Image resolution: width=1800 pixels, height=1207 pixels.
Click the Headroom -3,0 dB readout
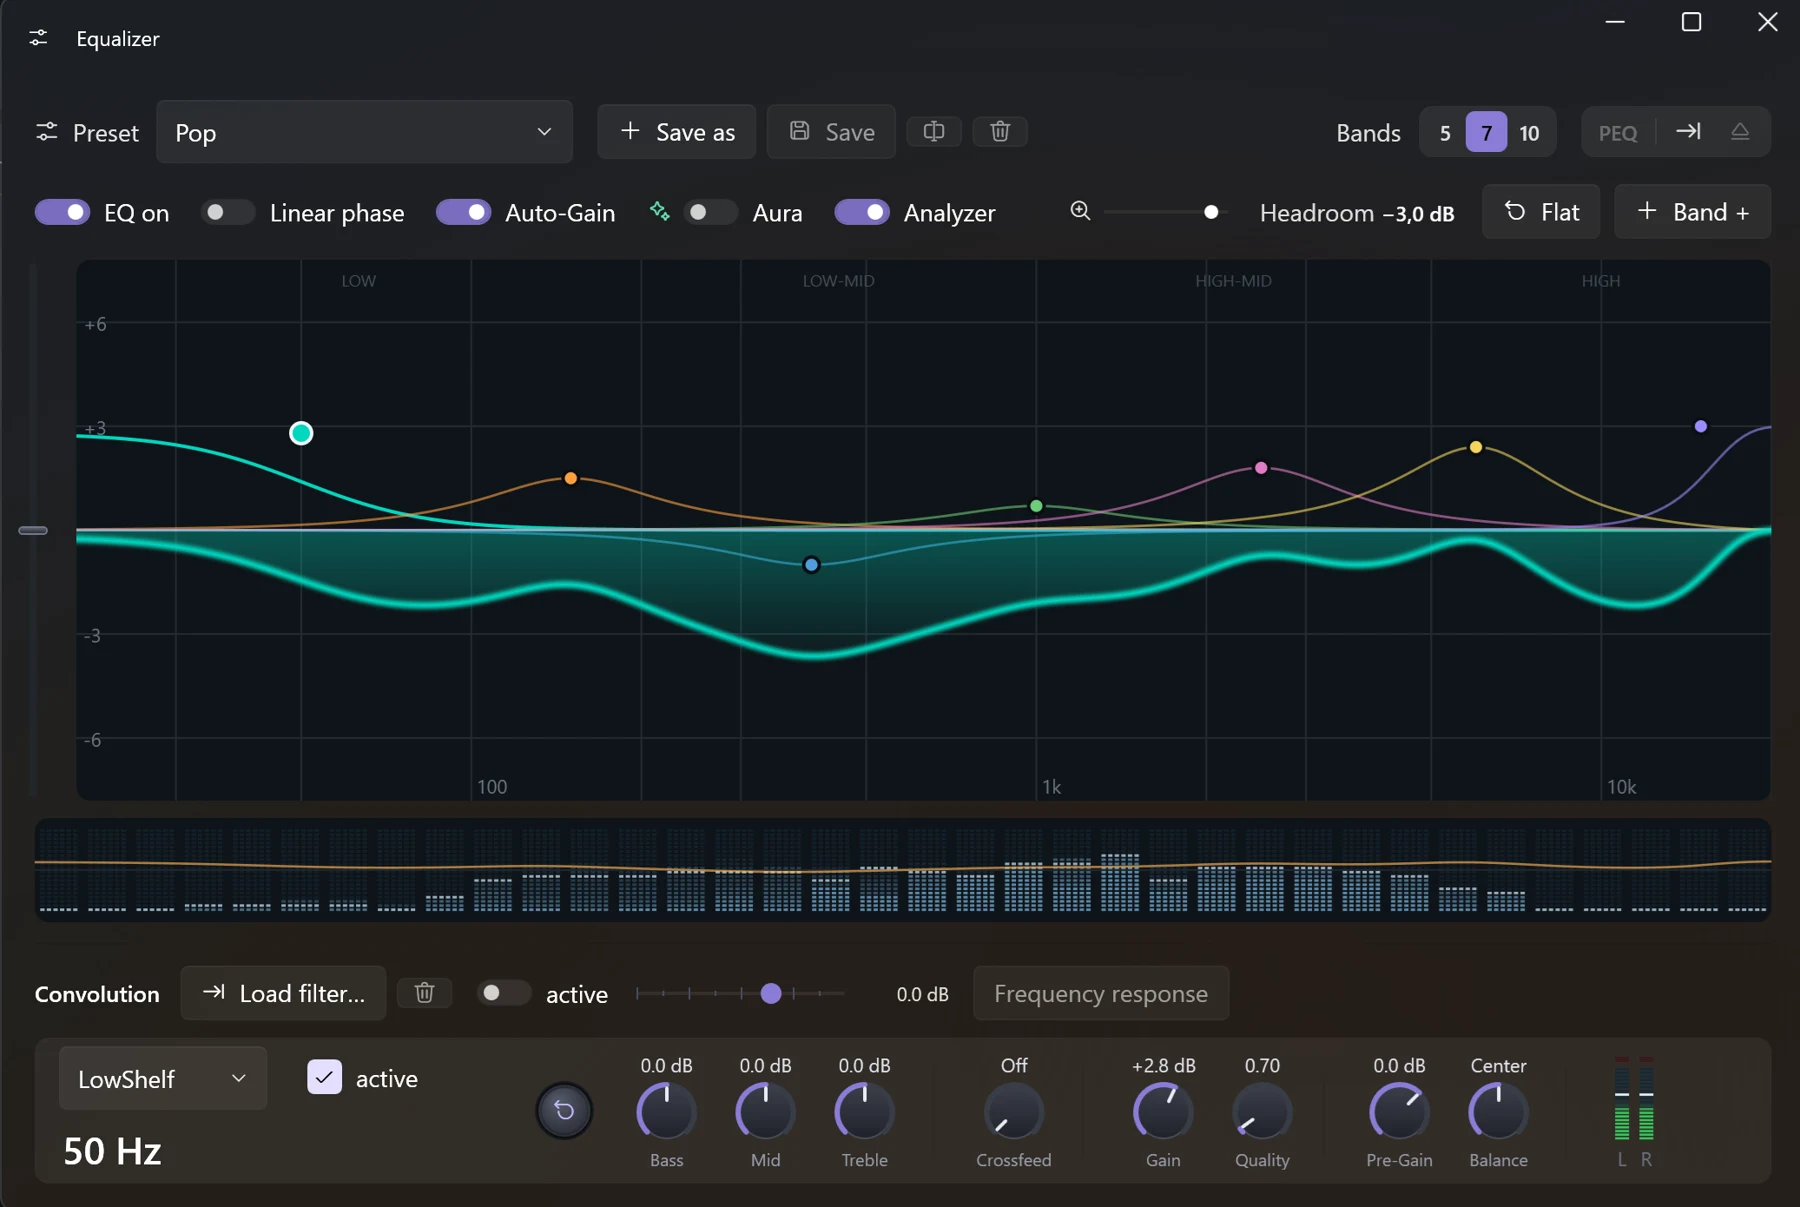click(x=1357, y=213)
